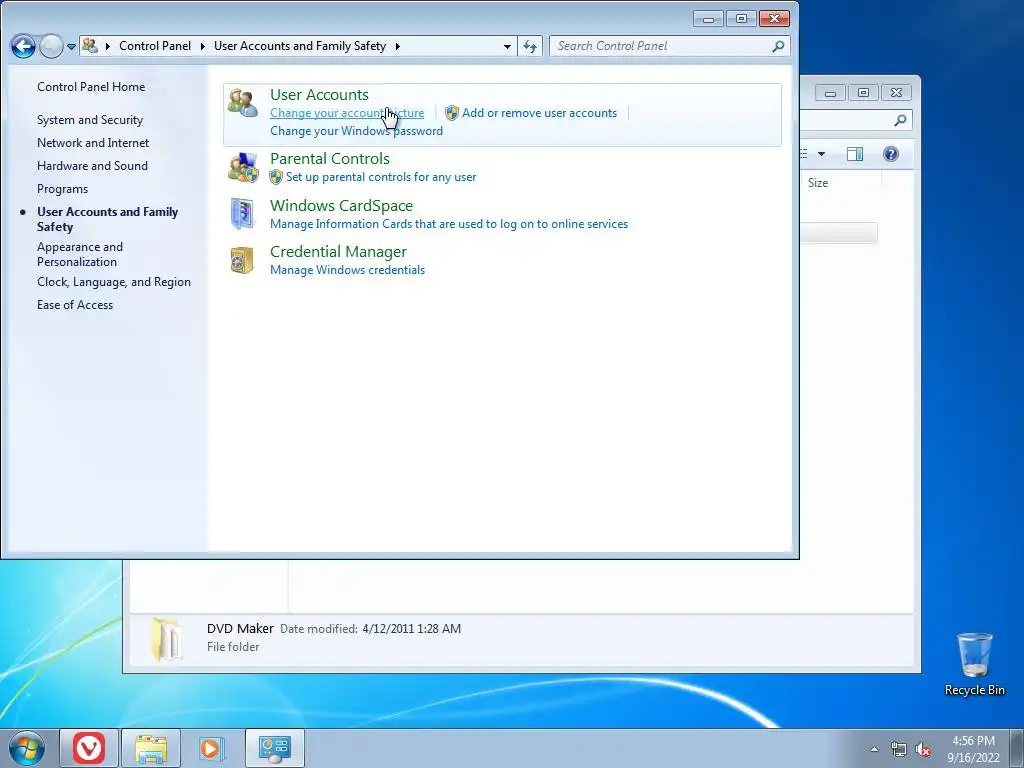Expand the arrow after Control Panel breadcrumb

(x=202, y=46)
